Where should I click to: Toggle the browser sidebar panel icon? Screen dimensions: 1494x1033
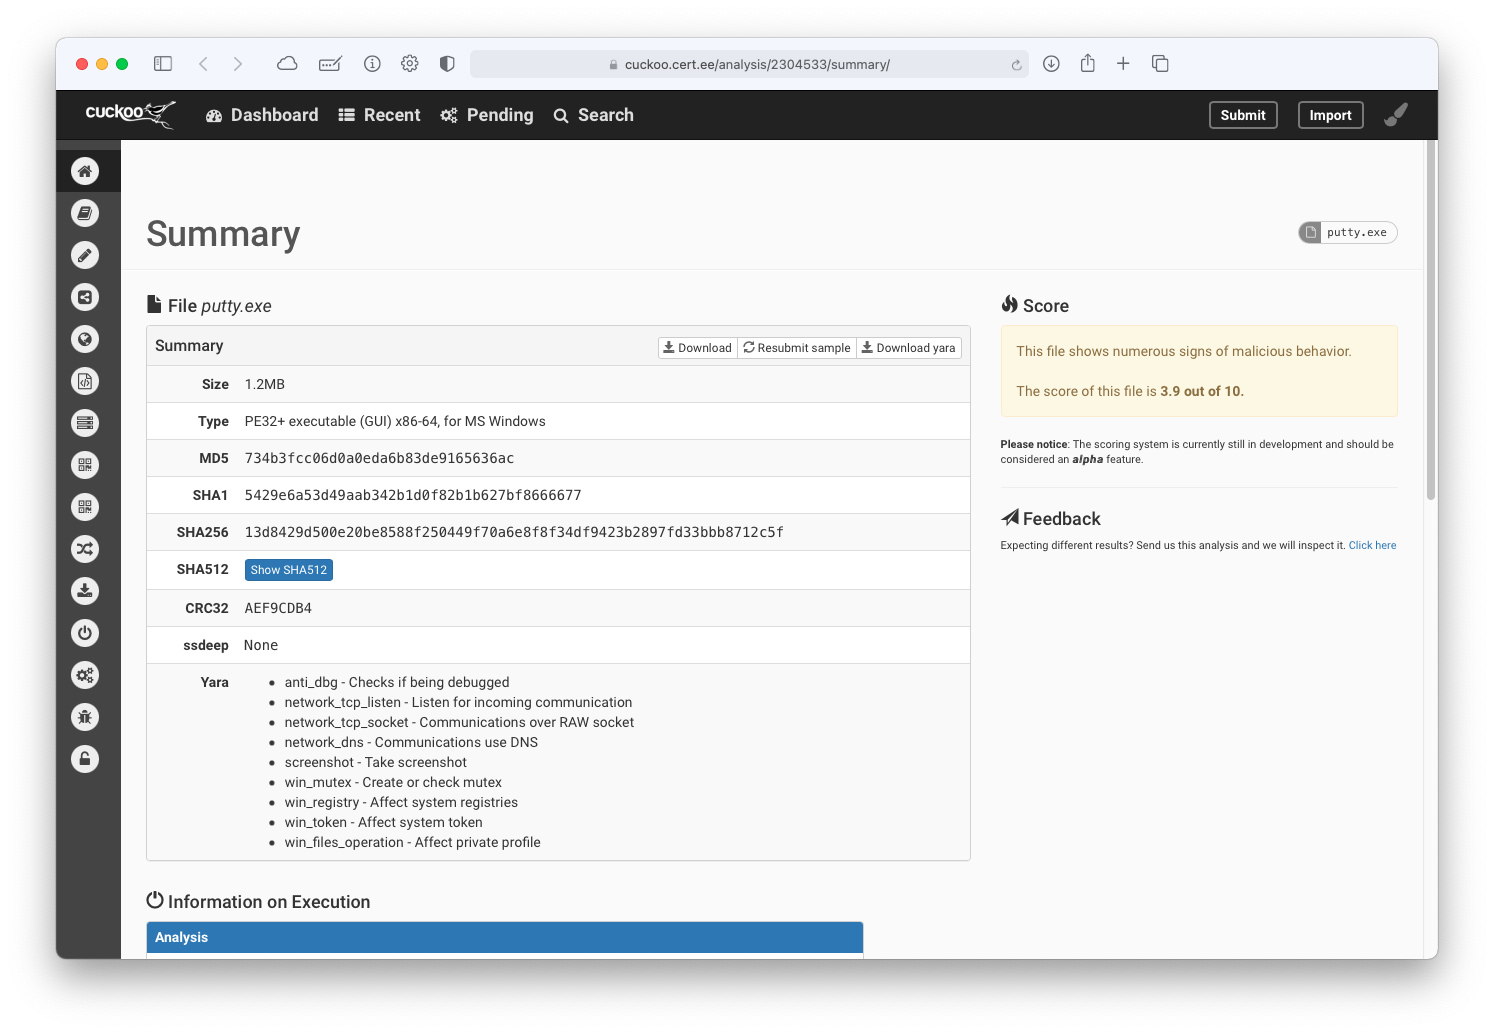coord(163,64)
